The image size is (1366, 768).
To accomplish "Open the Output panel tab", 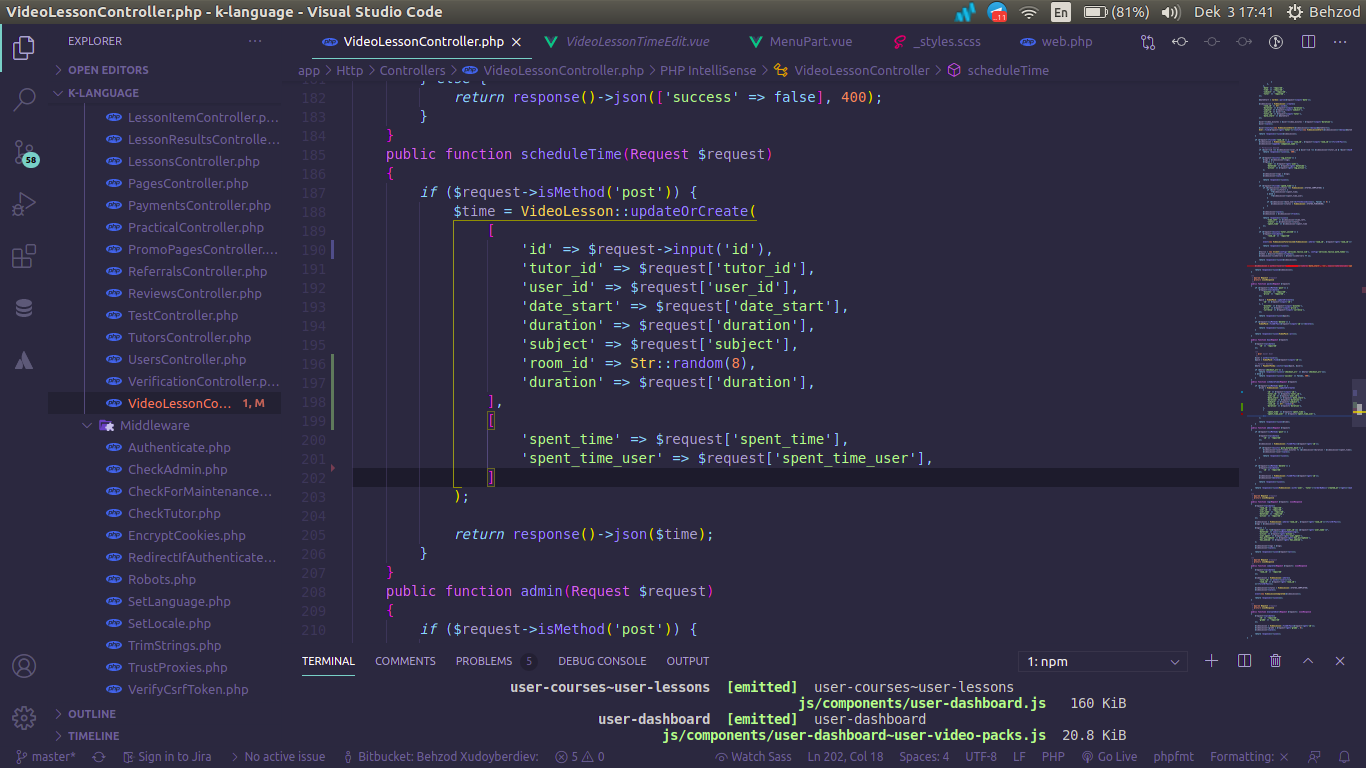I will click(x=688, y=661).
